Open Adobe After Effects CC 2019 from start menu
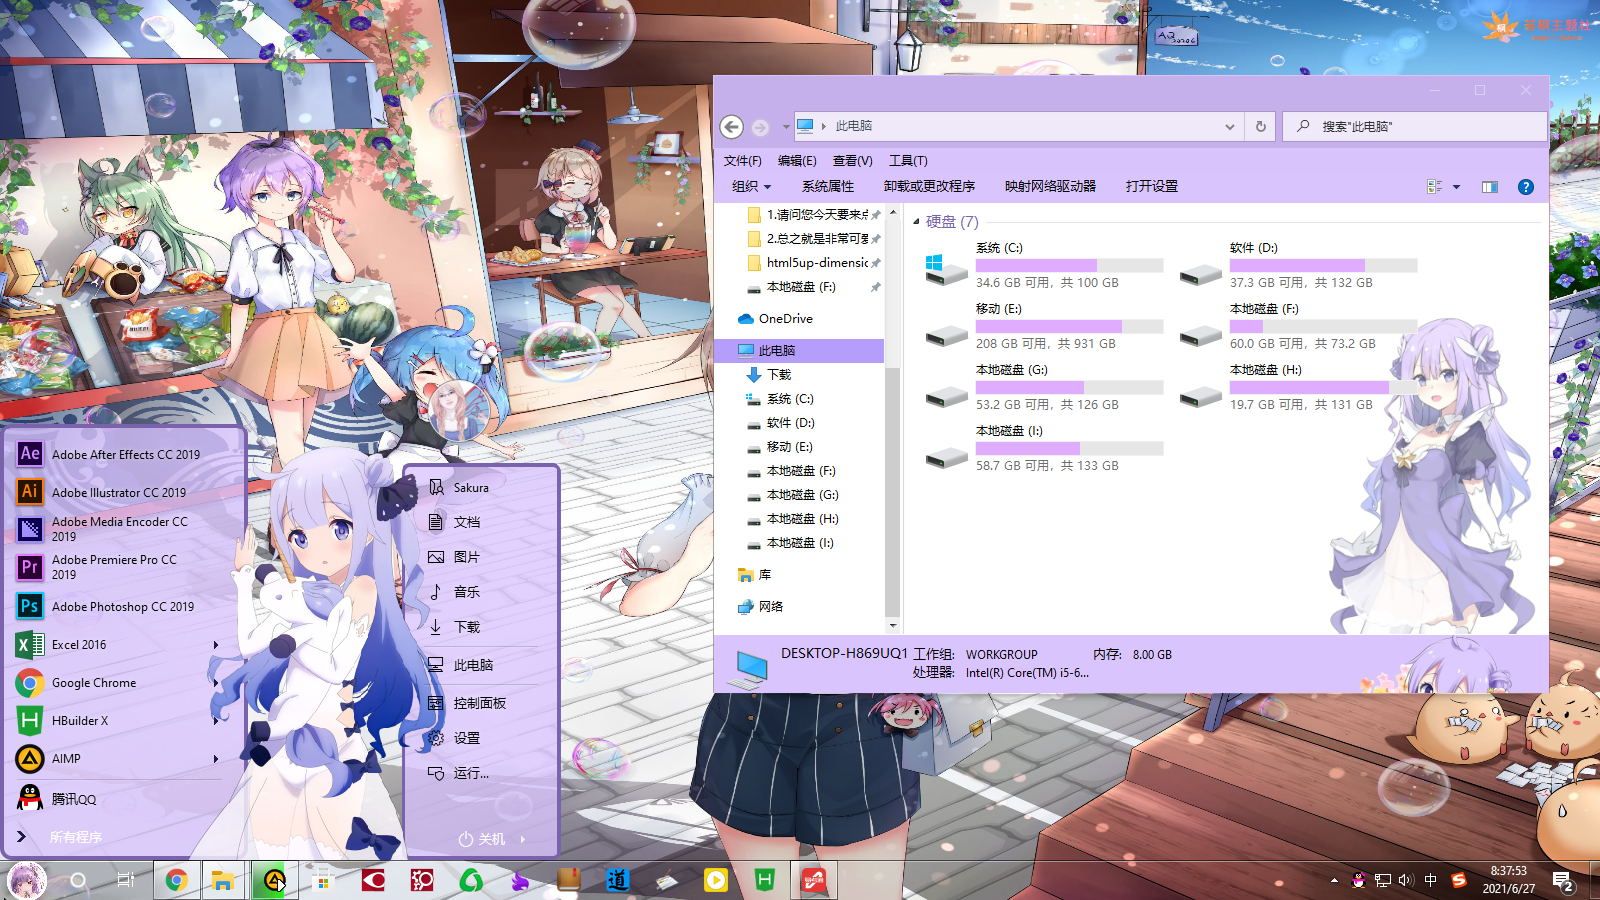Image resolution: width=1600 pixels, height=900 pixels. pos(110,454)
